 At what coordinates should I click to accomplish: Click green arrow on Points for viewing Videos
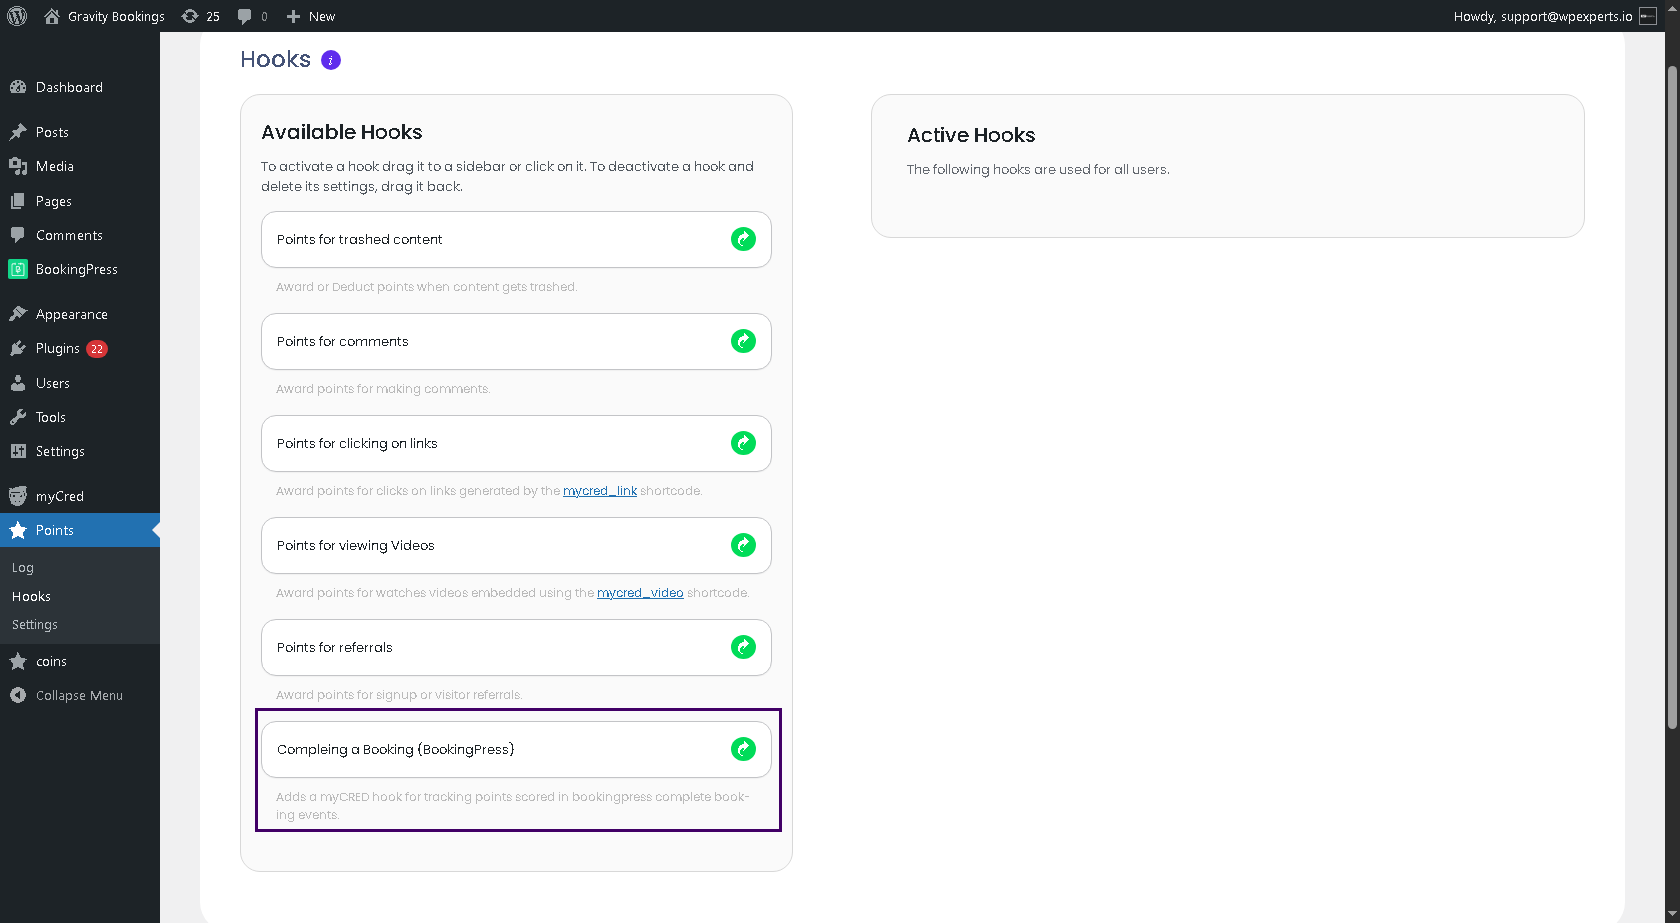coord(743,545)
